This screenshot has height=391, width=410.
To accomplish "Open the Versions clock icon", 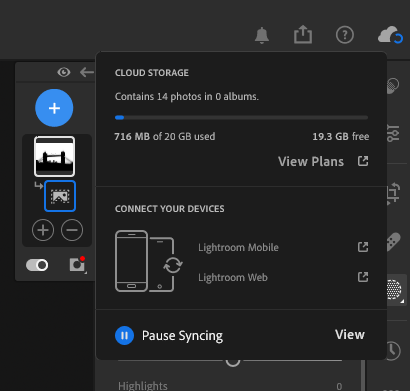I will 394,350.
